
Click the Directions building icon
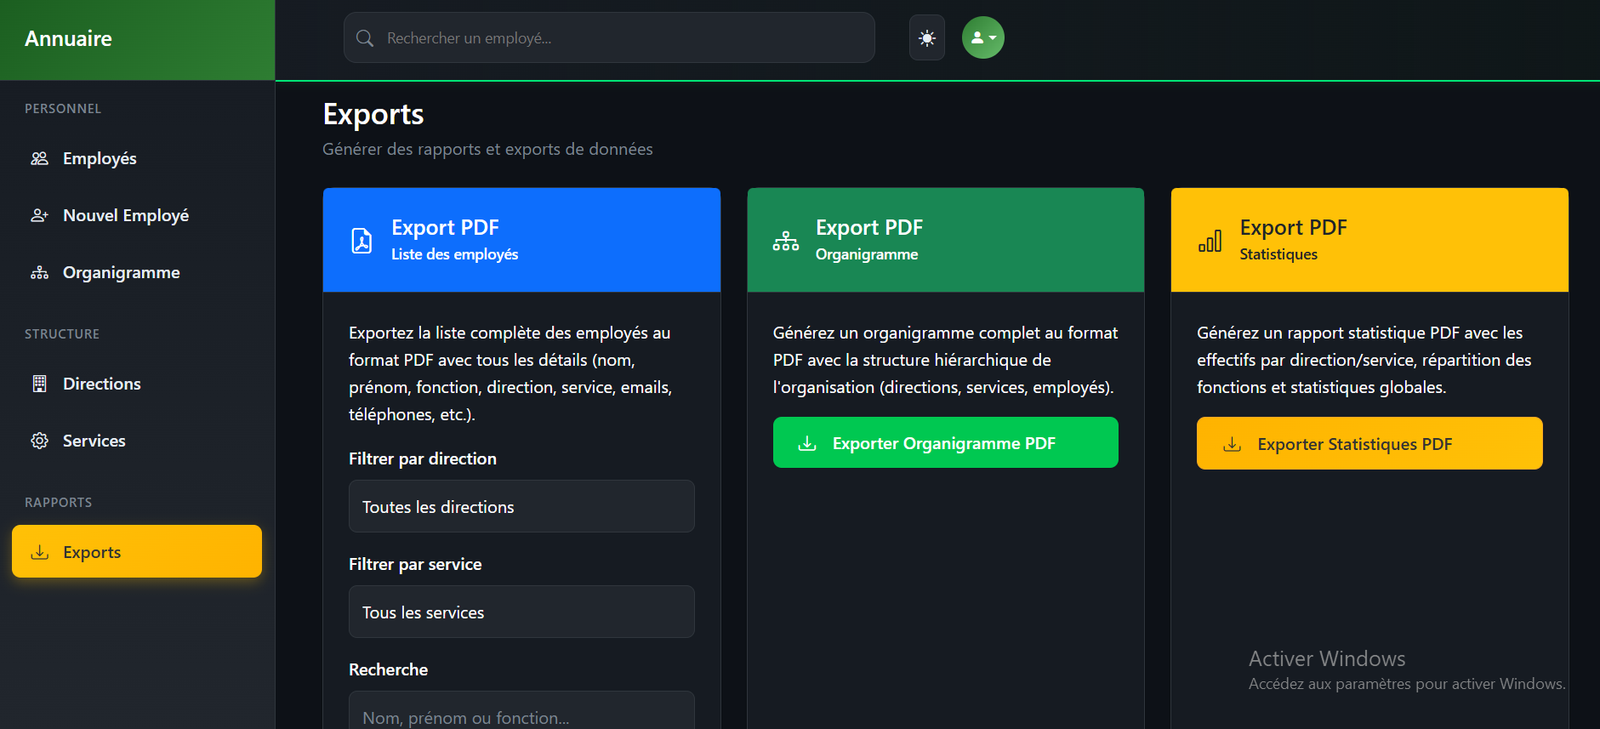(40, 384)
